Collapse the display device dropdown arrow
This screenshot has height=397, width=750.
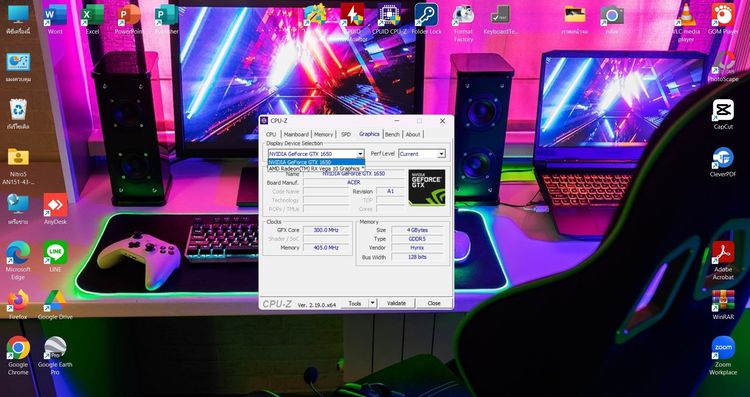(360, 154)
